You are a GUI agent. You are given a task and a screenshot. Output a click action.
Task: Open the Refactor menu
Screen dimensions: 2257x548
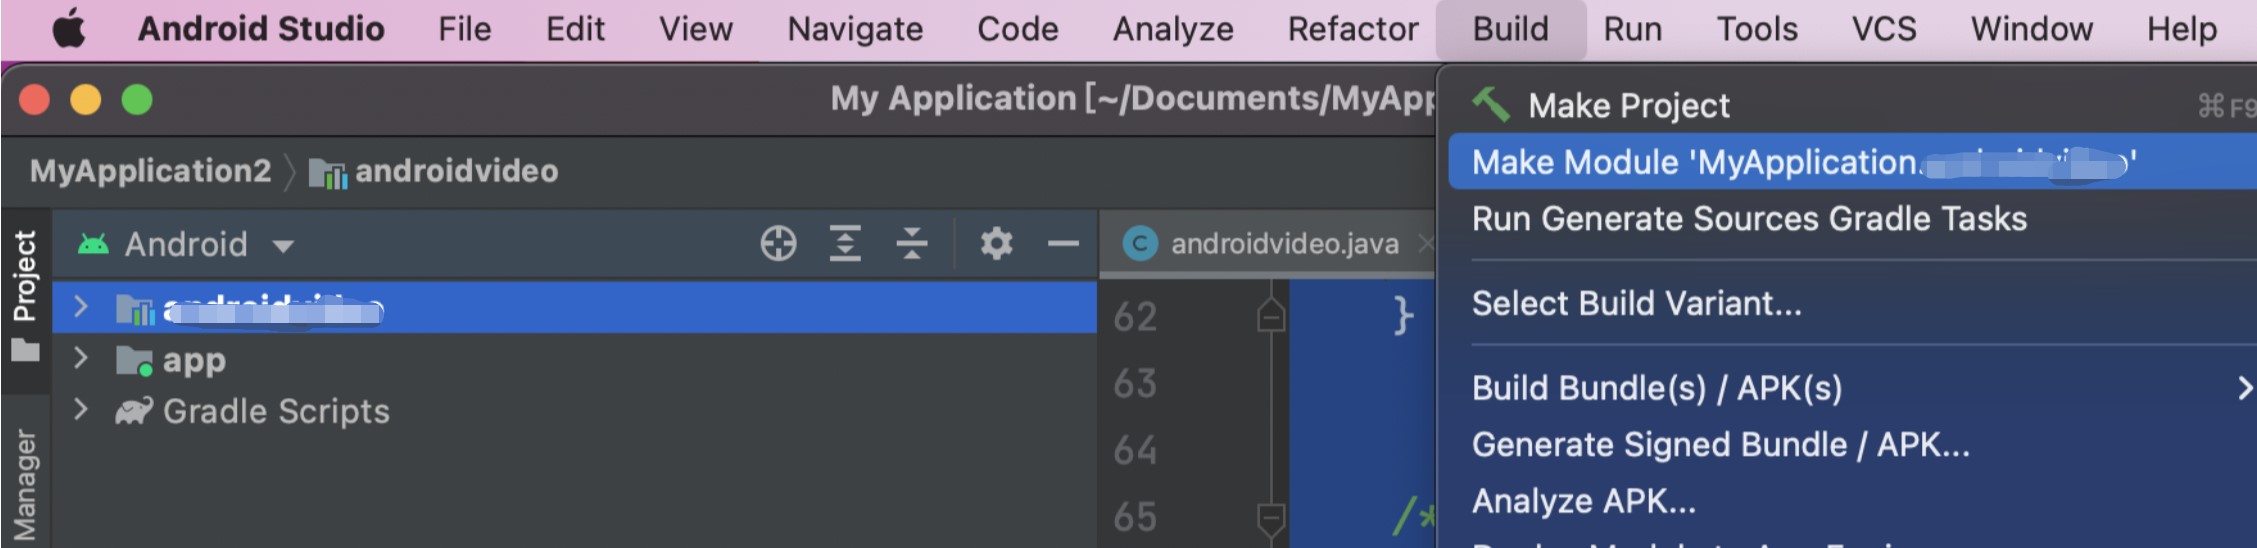(1353, 29)
